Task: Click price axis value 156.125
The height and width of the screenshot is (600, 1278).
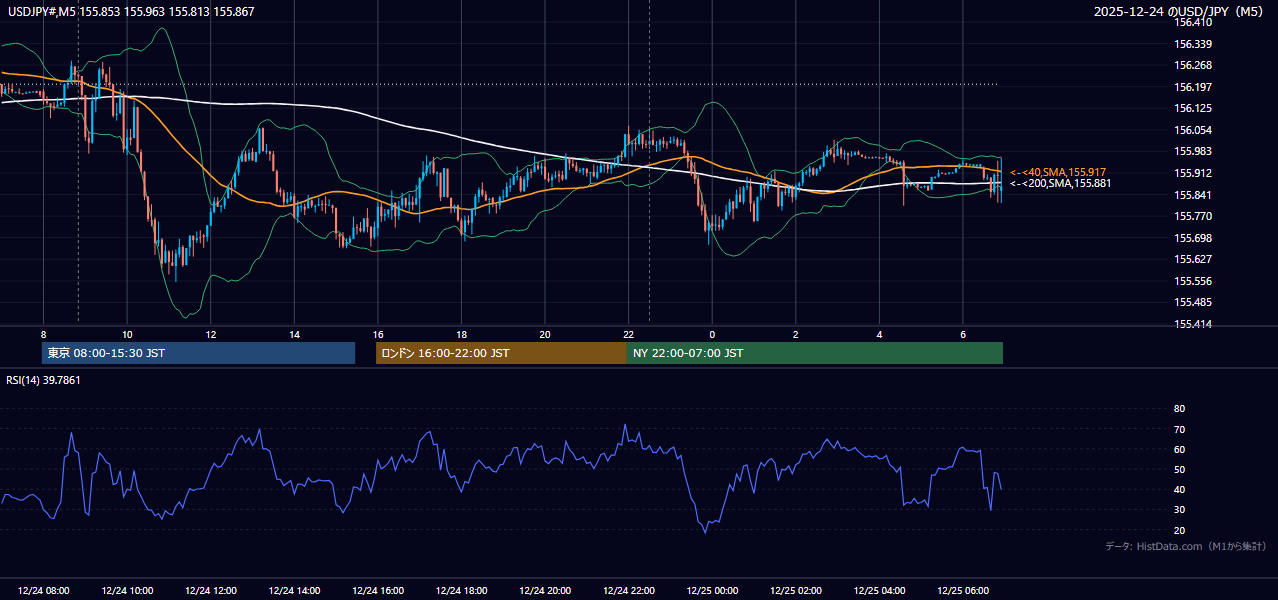Action: tap(1194, 108)
